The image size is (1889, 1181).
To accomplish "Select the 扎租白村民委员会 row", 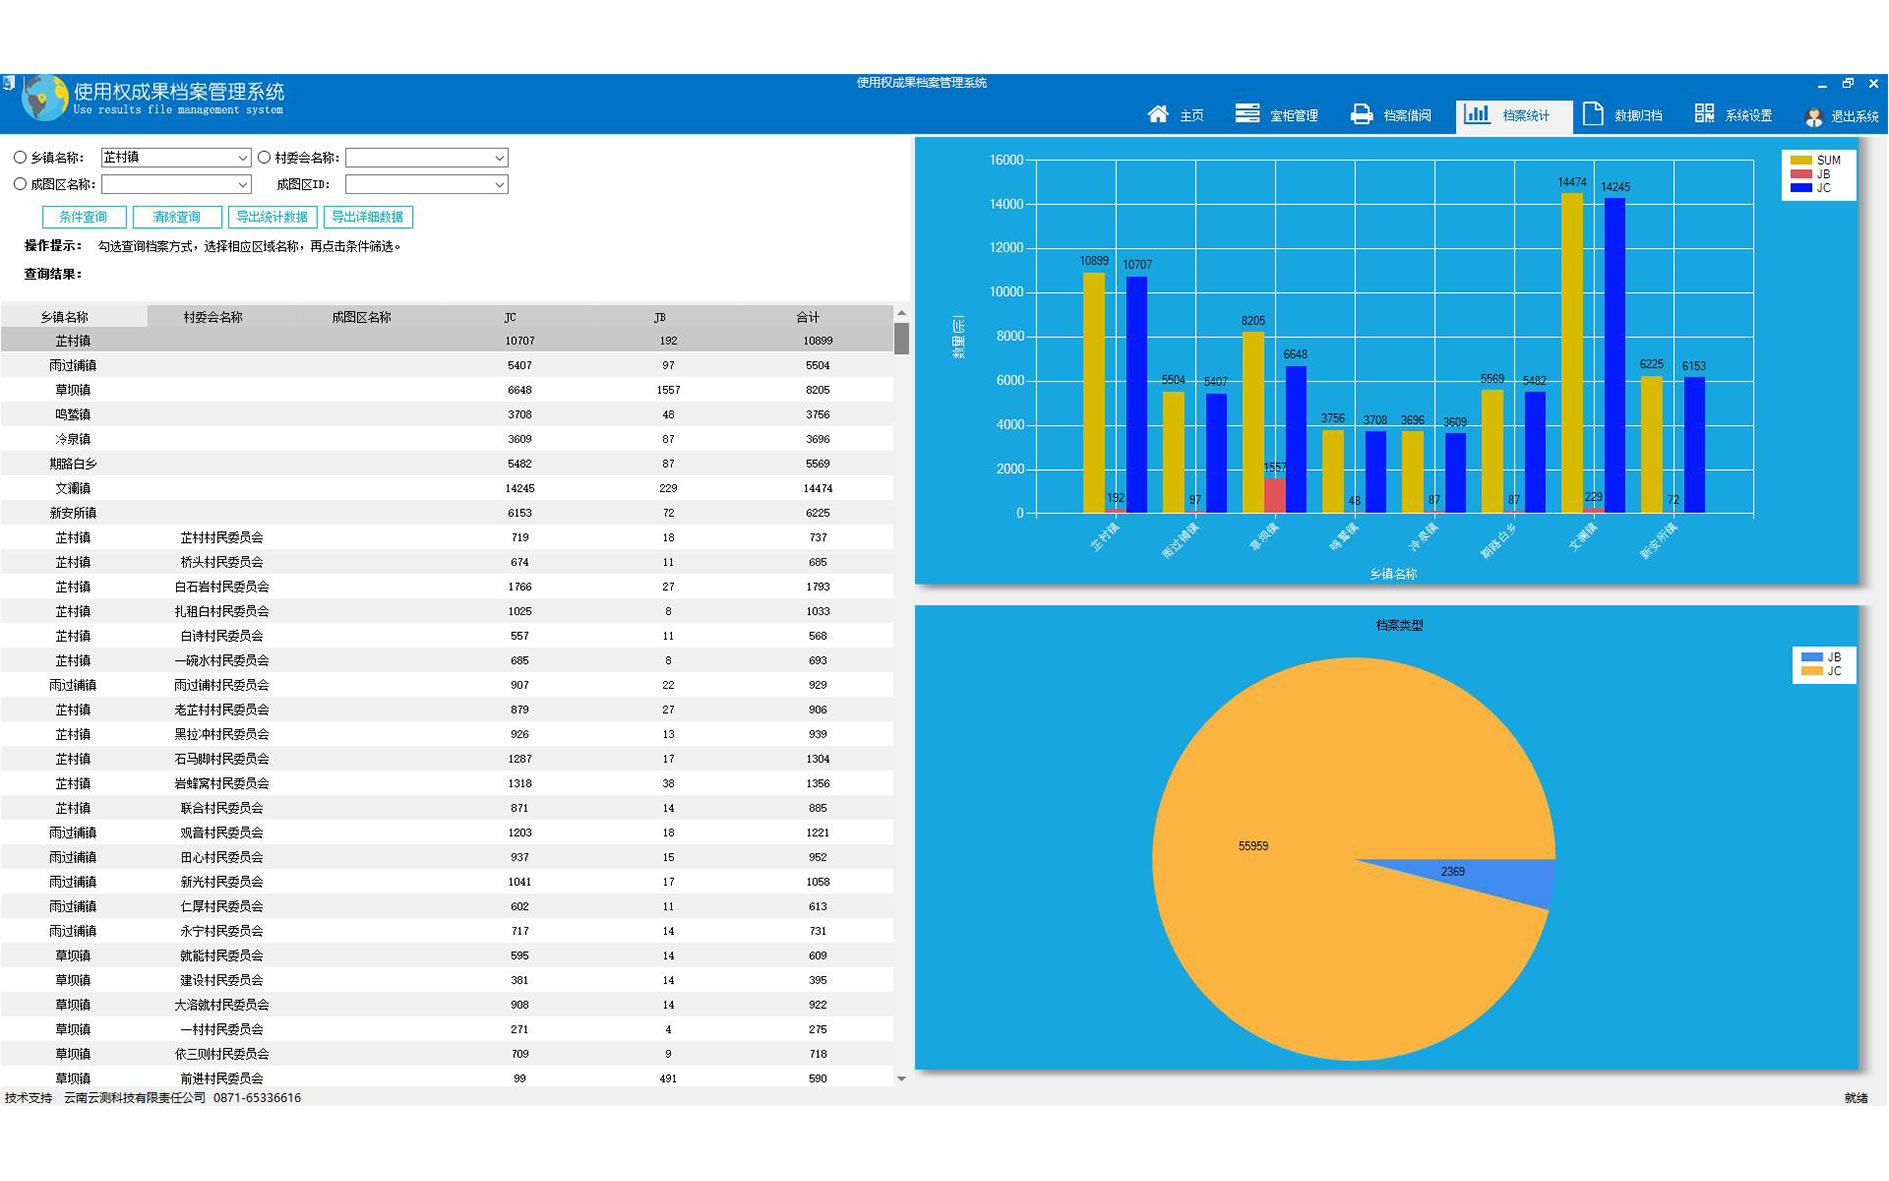I will coord(447,612).
